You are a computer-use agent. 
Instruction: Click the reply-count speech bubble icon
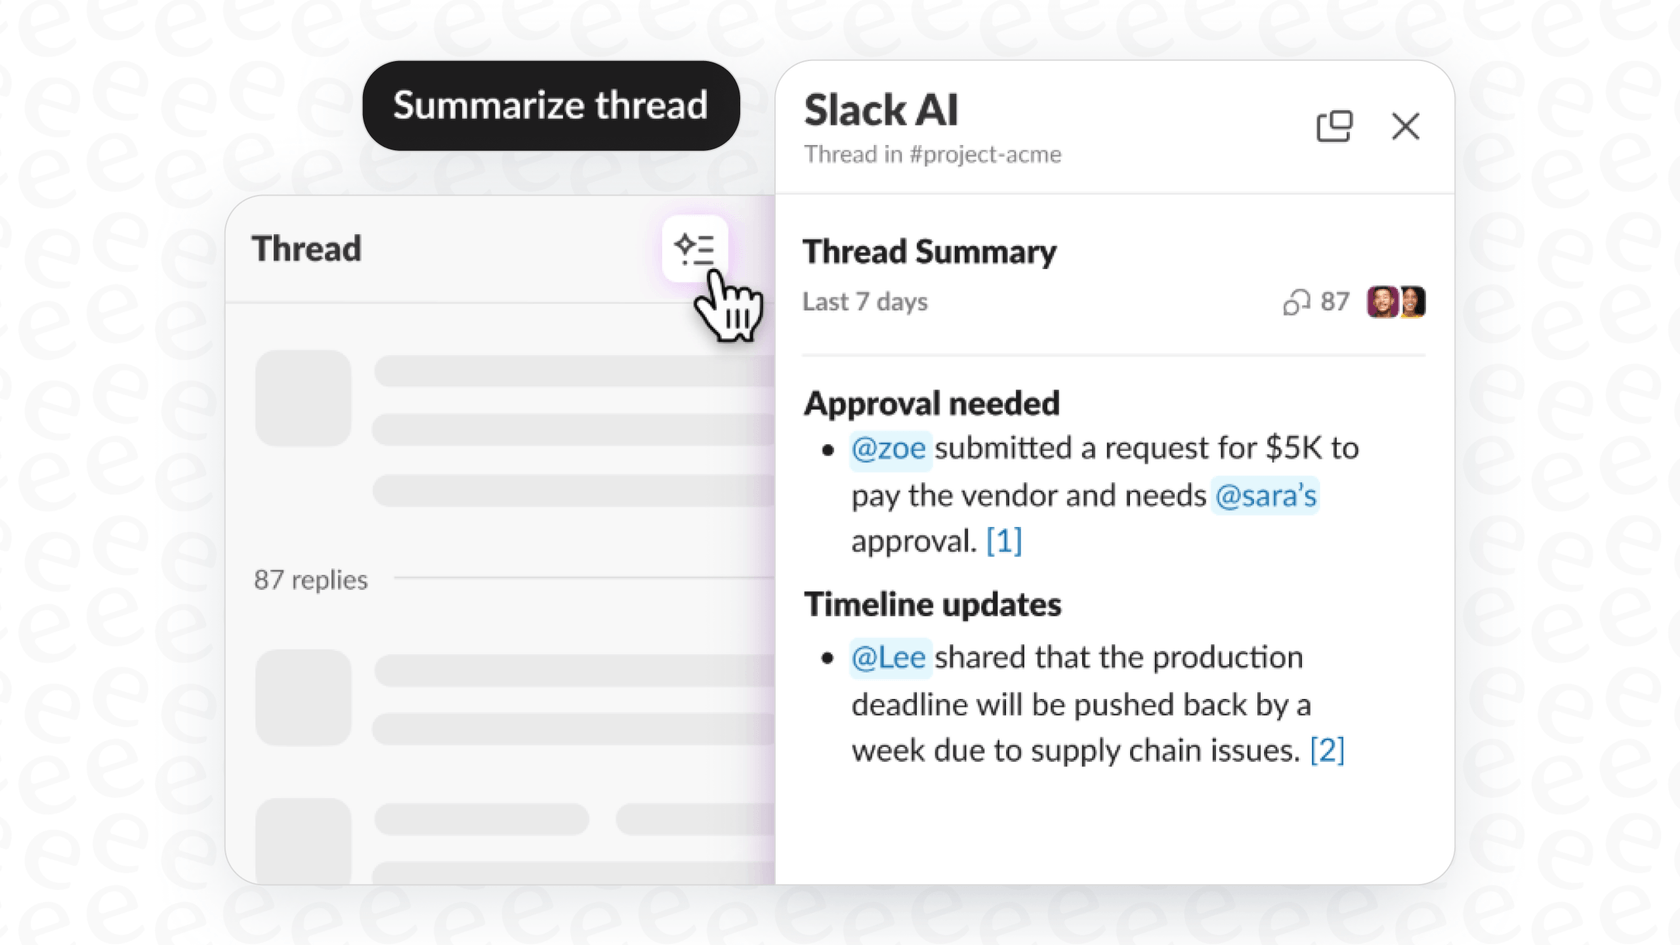pos(1297,302)
